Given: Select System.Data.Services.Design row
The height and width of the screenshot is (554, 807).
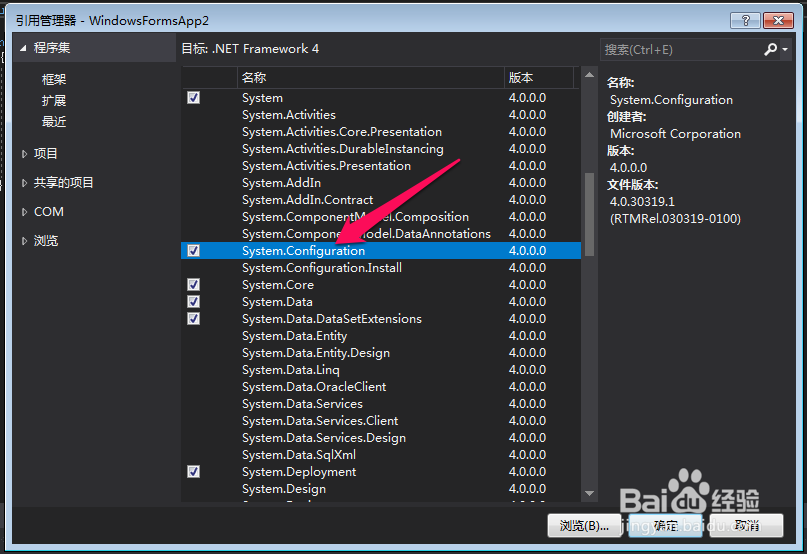Looking at the screenshot, I should click(x=381, y=438).
